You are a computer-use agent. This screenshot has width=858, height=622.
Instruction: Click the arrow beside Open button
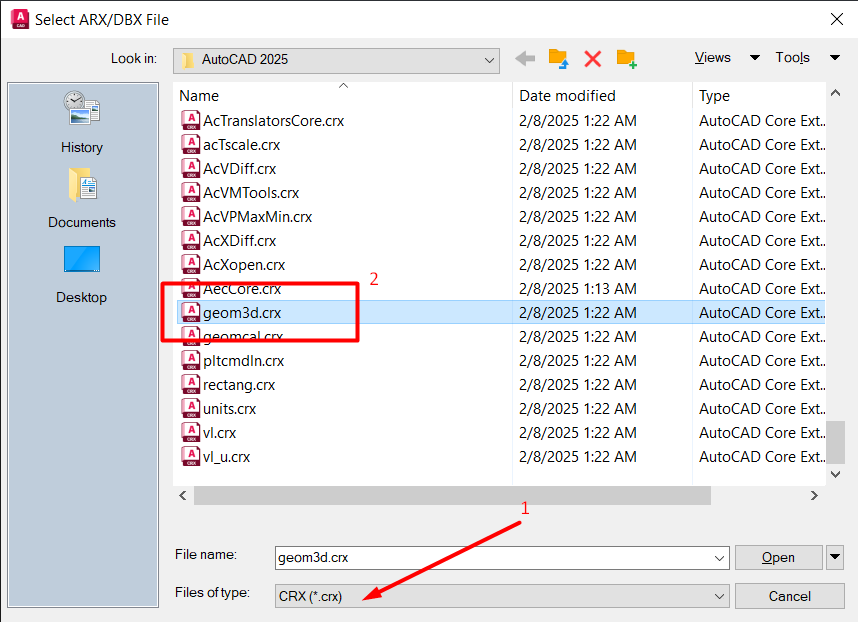(x=835, y=557)
